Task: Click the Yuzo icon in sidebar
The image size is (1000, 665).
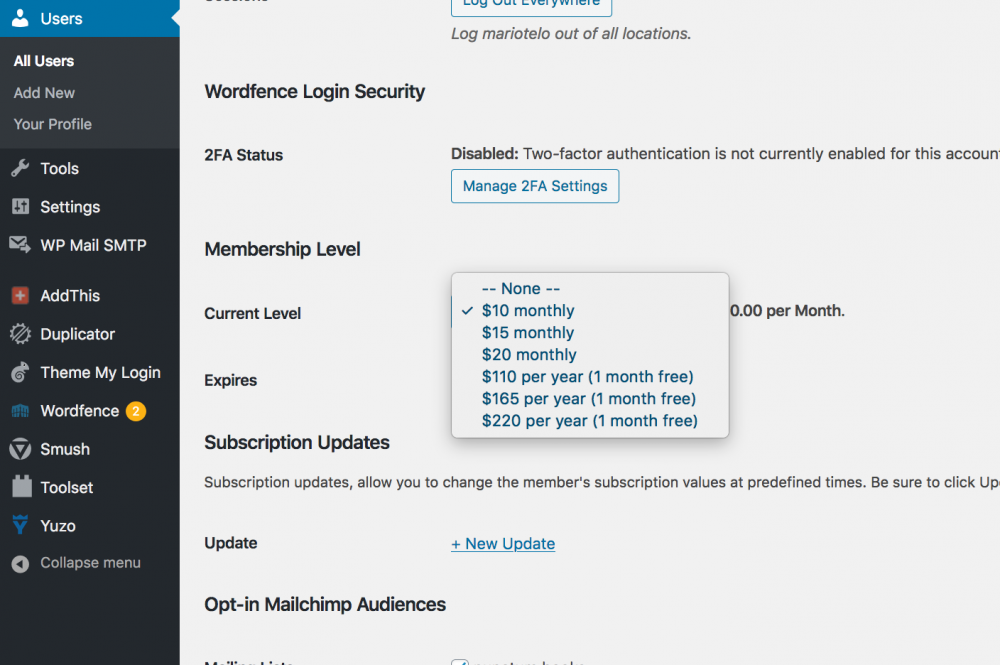Action: tap(20, 525)
